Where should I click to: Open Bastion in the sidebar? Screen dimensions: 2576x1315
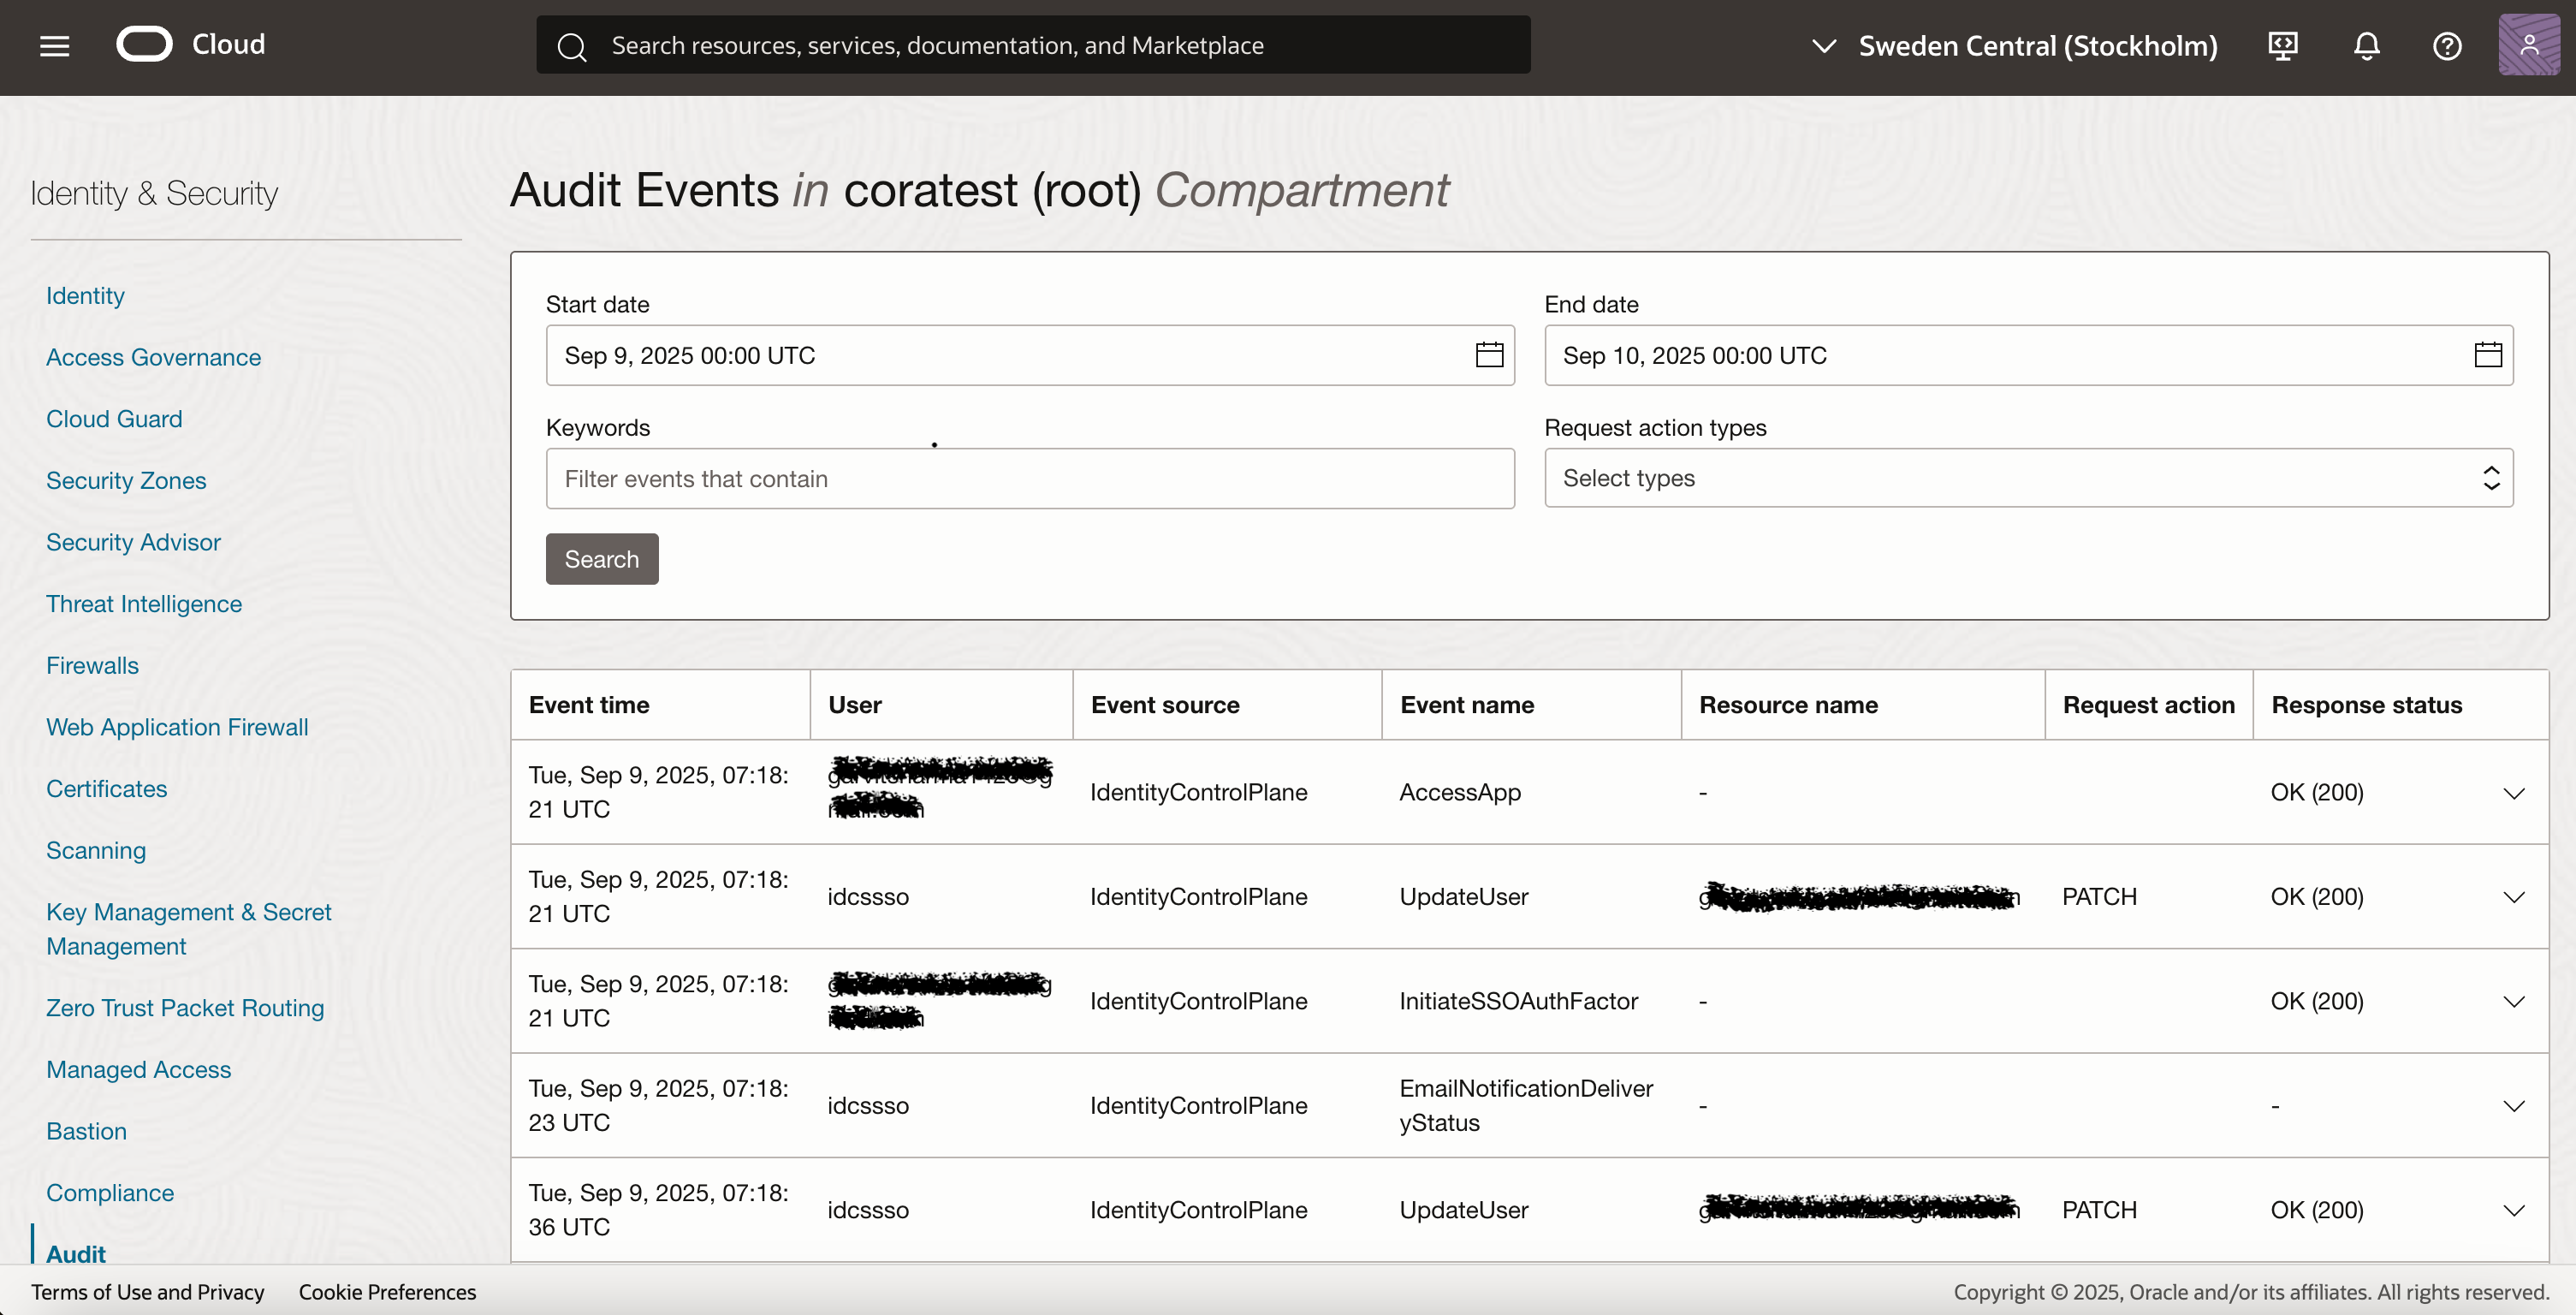point(86,1131)
